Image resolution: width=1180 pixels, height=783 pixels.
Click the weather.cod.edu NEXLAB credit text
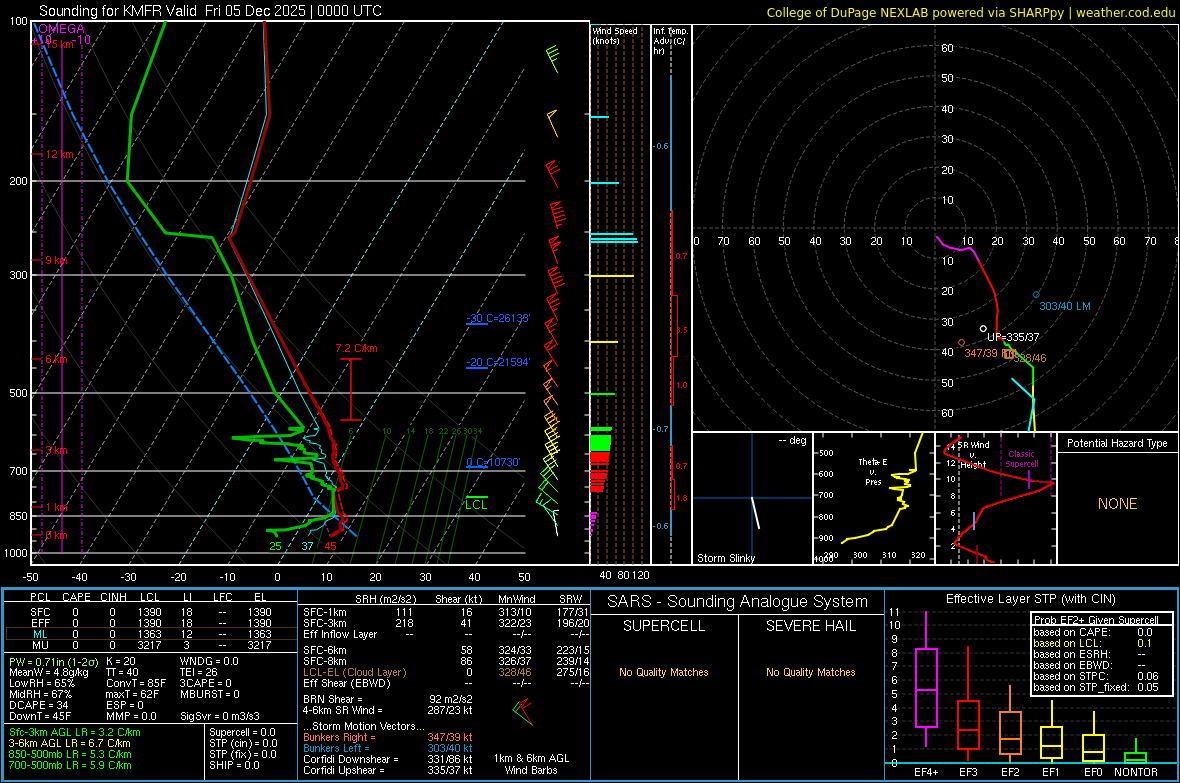(970, 12)
